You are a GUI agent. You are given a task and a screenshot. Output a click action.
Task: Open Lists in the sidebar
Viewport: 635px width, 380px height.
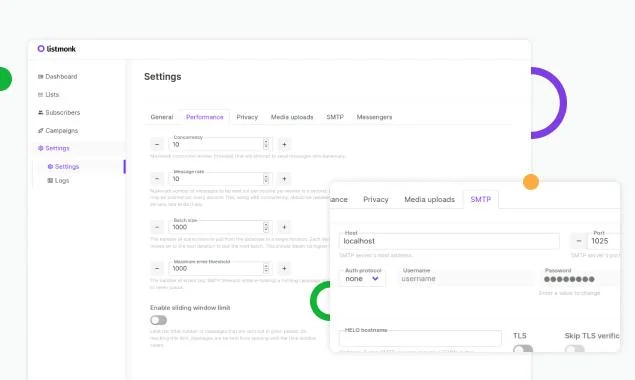52,94
